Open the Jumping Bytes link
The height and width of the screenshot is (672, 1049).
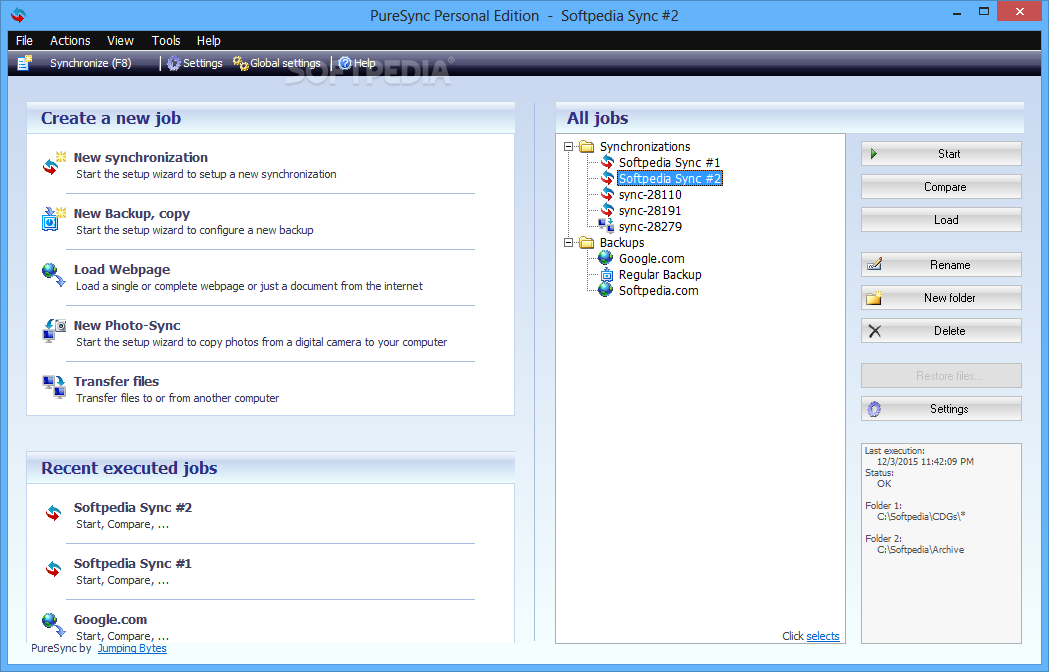pyautogui.click(x=132, y=648)
